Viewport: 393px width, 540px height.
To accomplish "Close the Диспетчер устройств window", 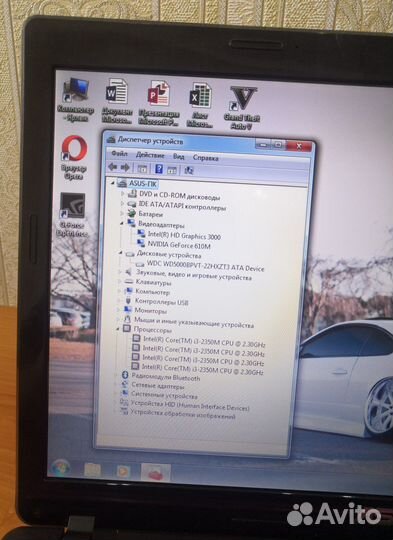I will pos(299,146).
